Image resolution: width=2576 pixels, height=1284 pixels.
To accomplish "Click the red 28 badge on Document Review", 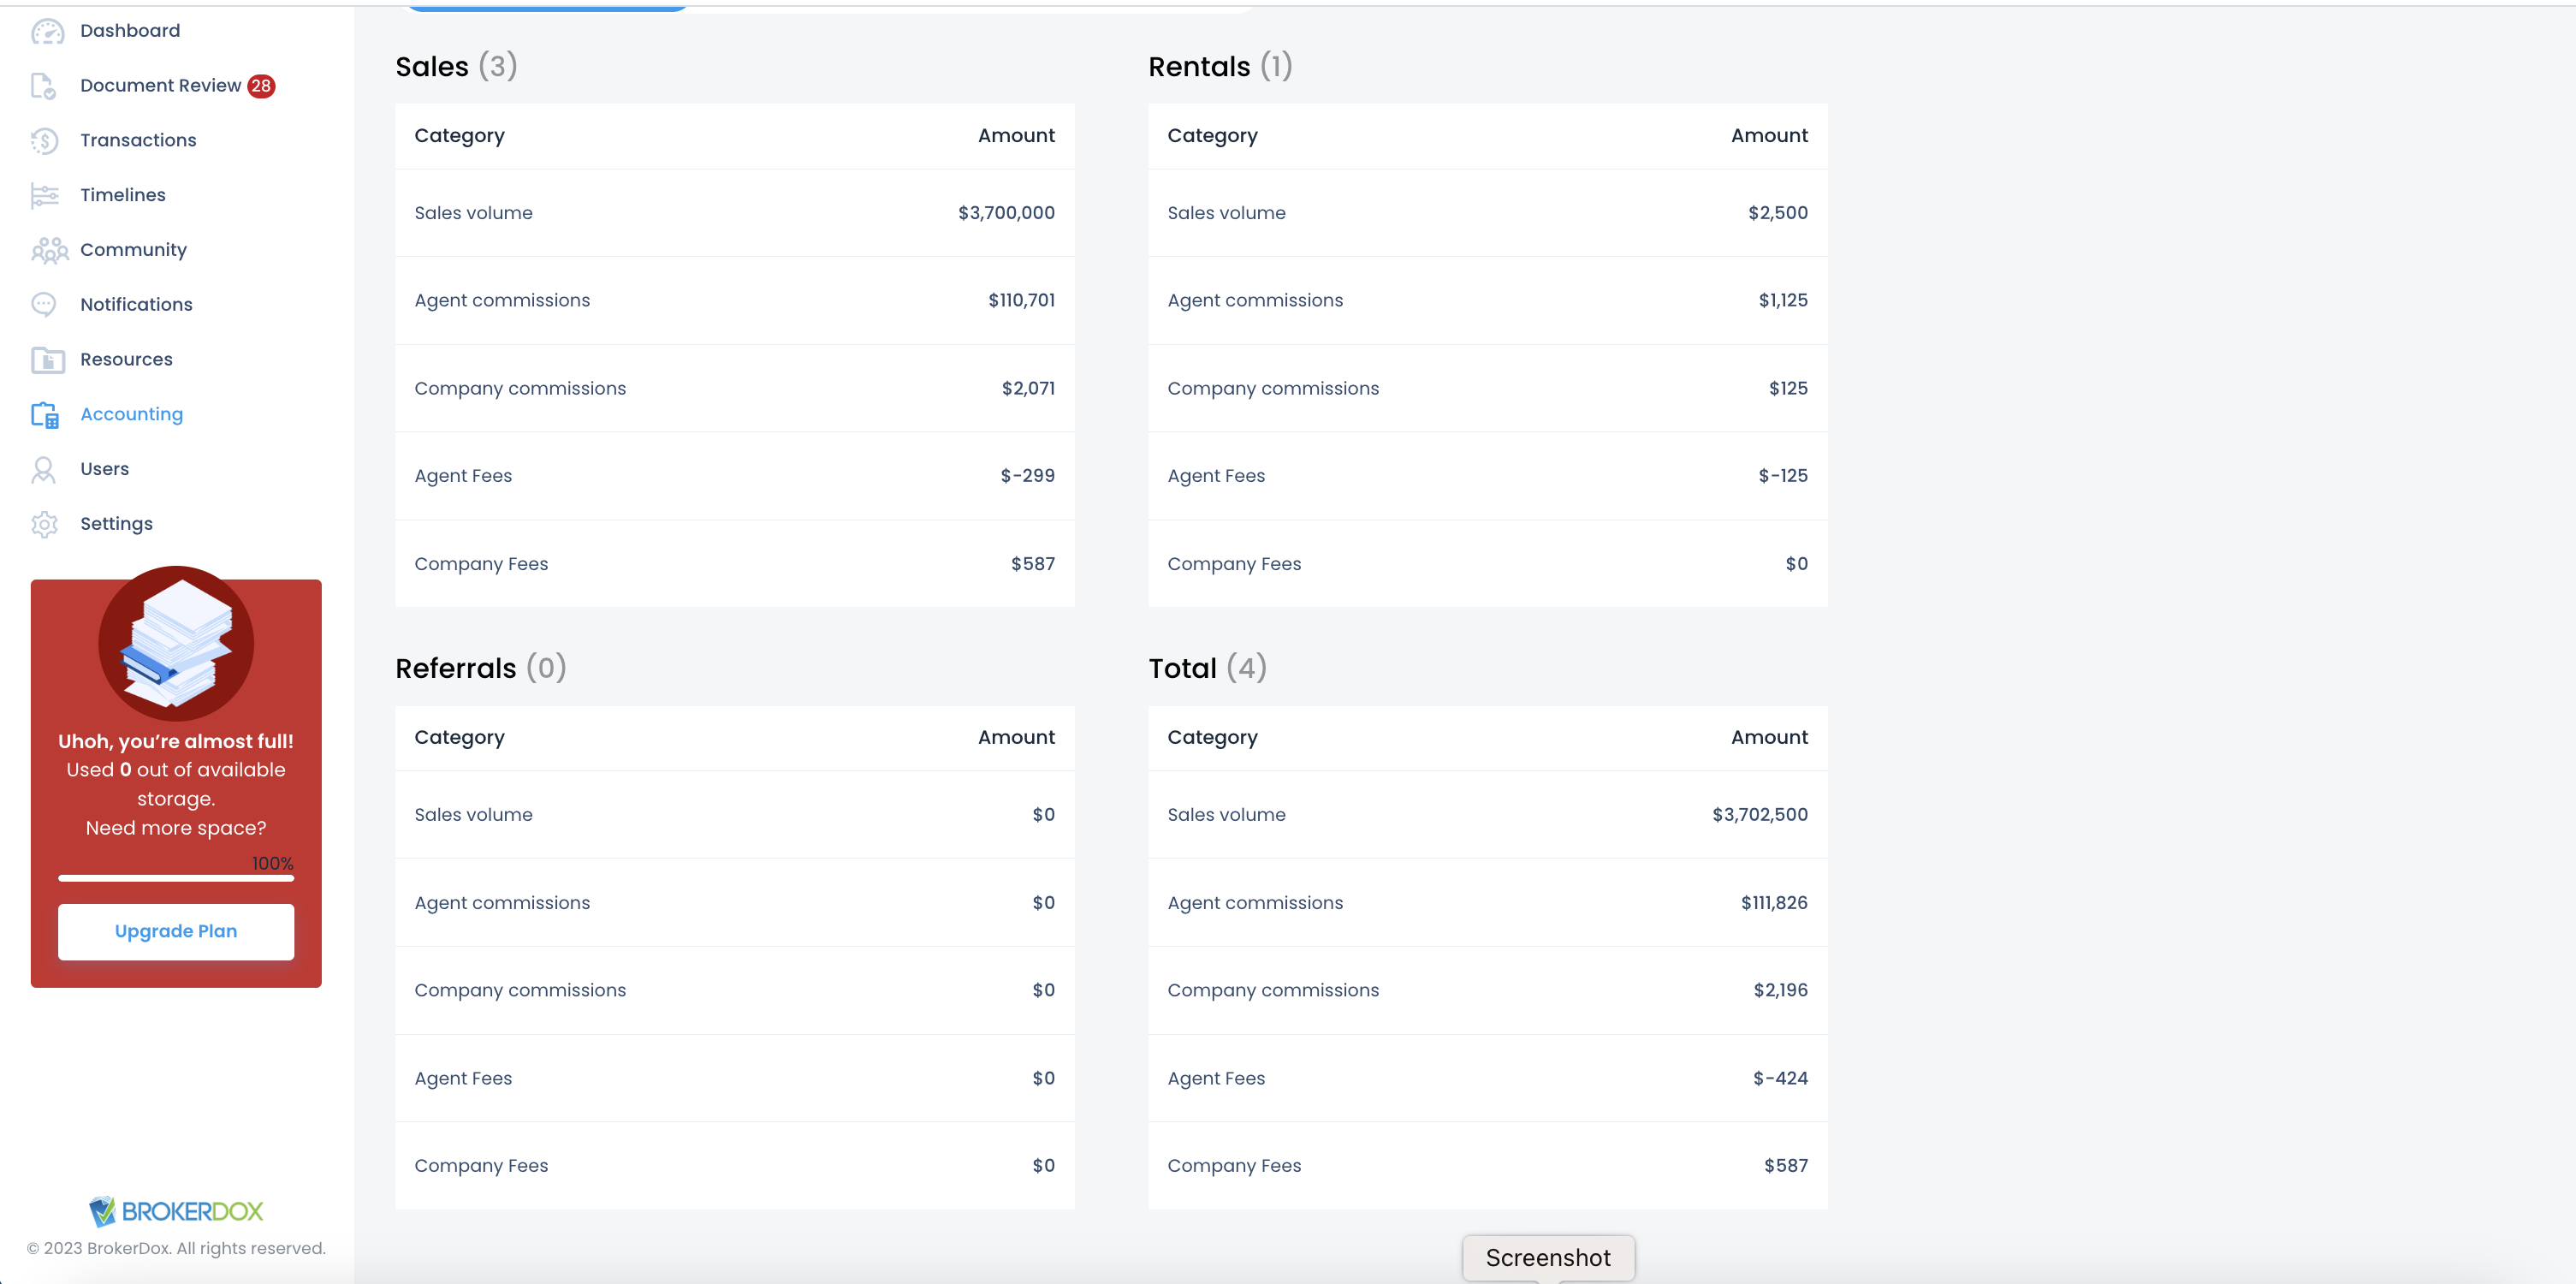I will (262, 86).
